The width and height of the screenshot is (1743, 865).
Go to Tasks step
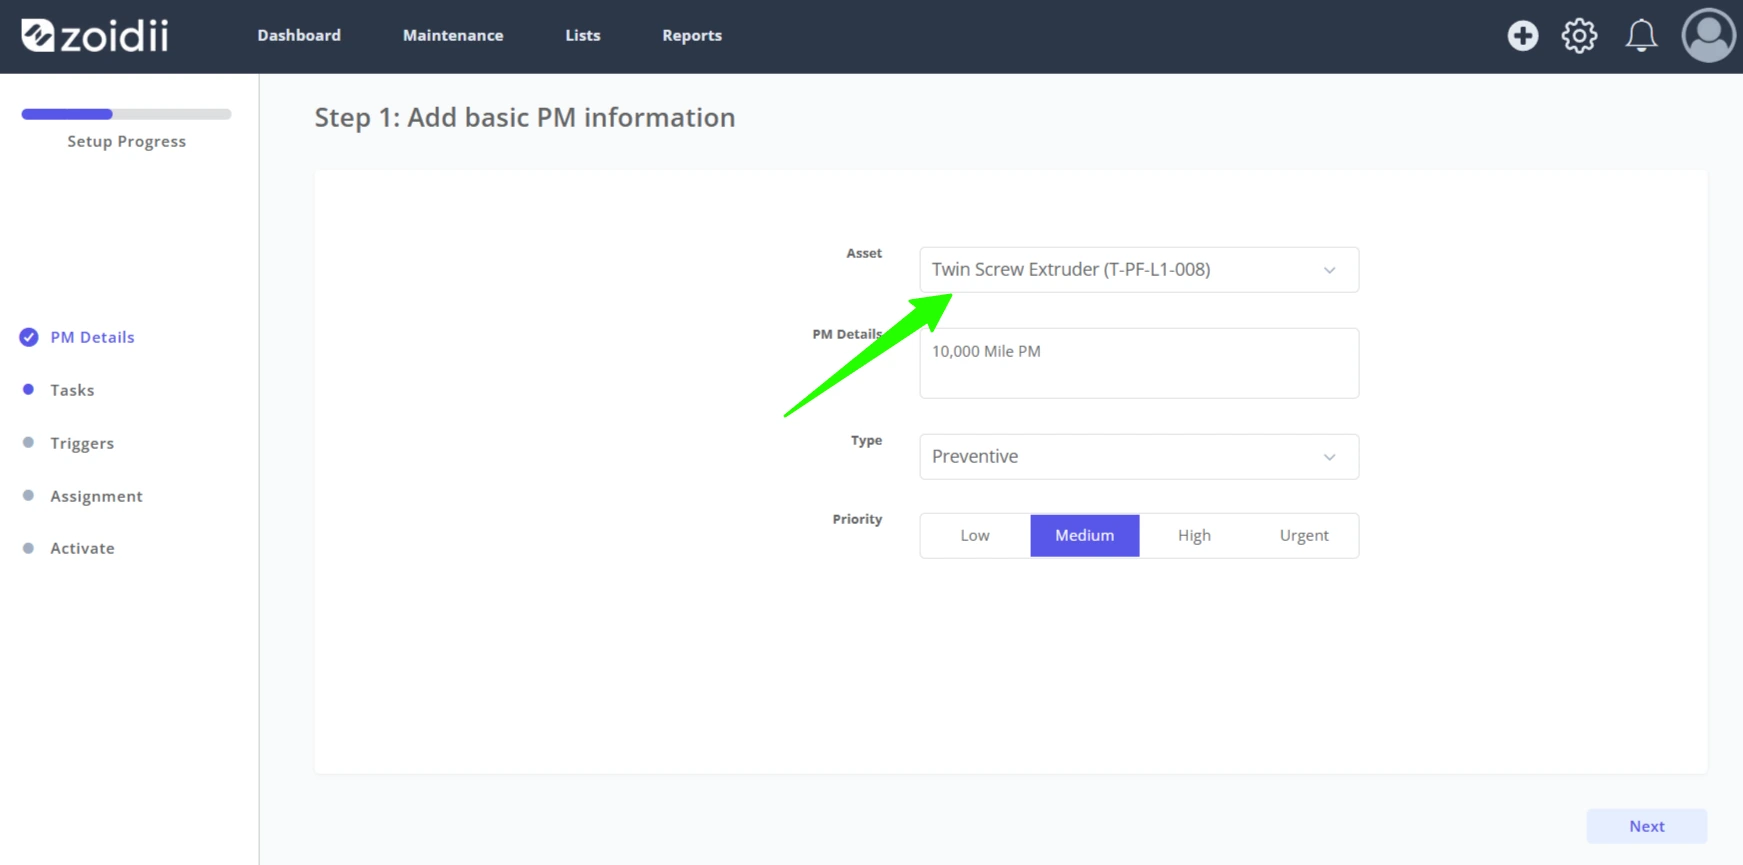[x=72, y=390]
